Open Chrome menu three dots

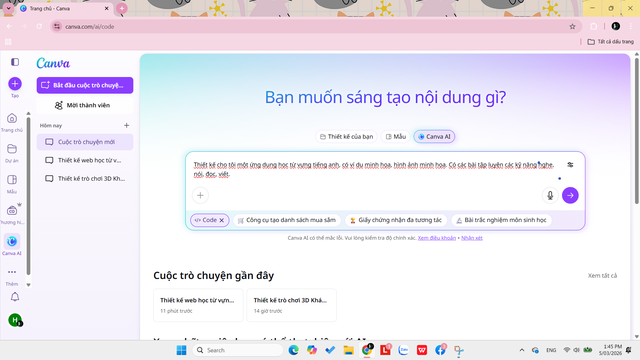pos(631,27)
